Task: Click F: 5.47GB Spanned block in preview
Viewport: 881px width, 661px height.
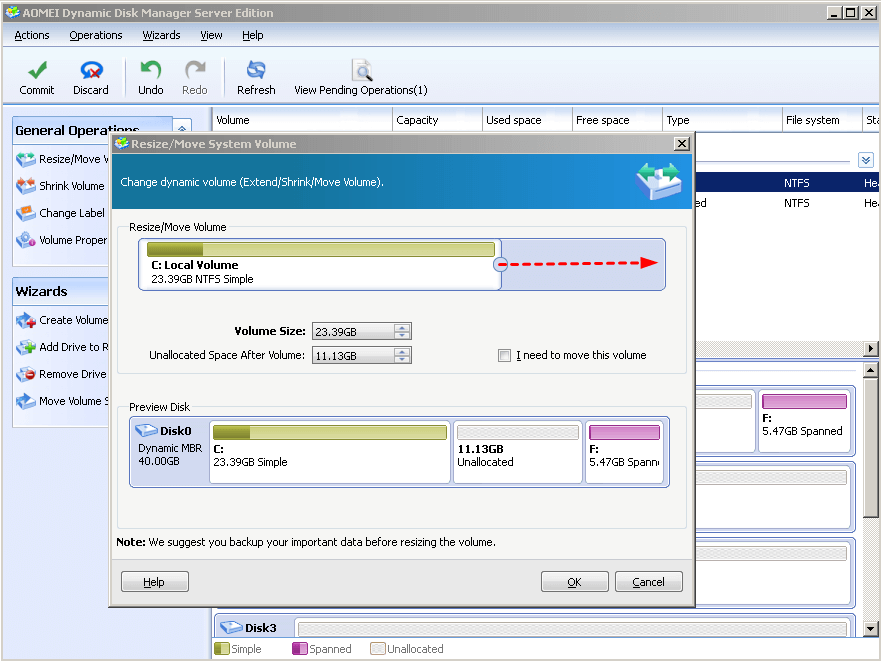Action: (x=625, y=452)
